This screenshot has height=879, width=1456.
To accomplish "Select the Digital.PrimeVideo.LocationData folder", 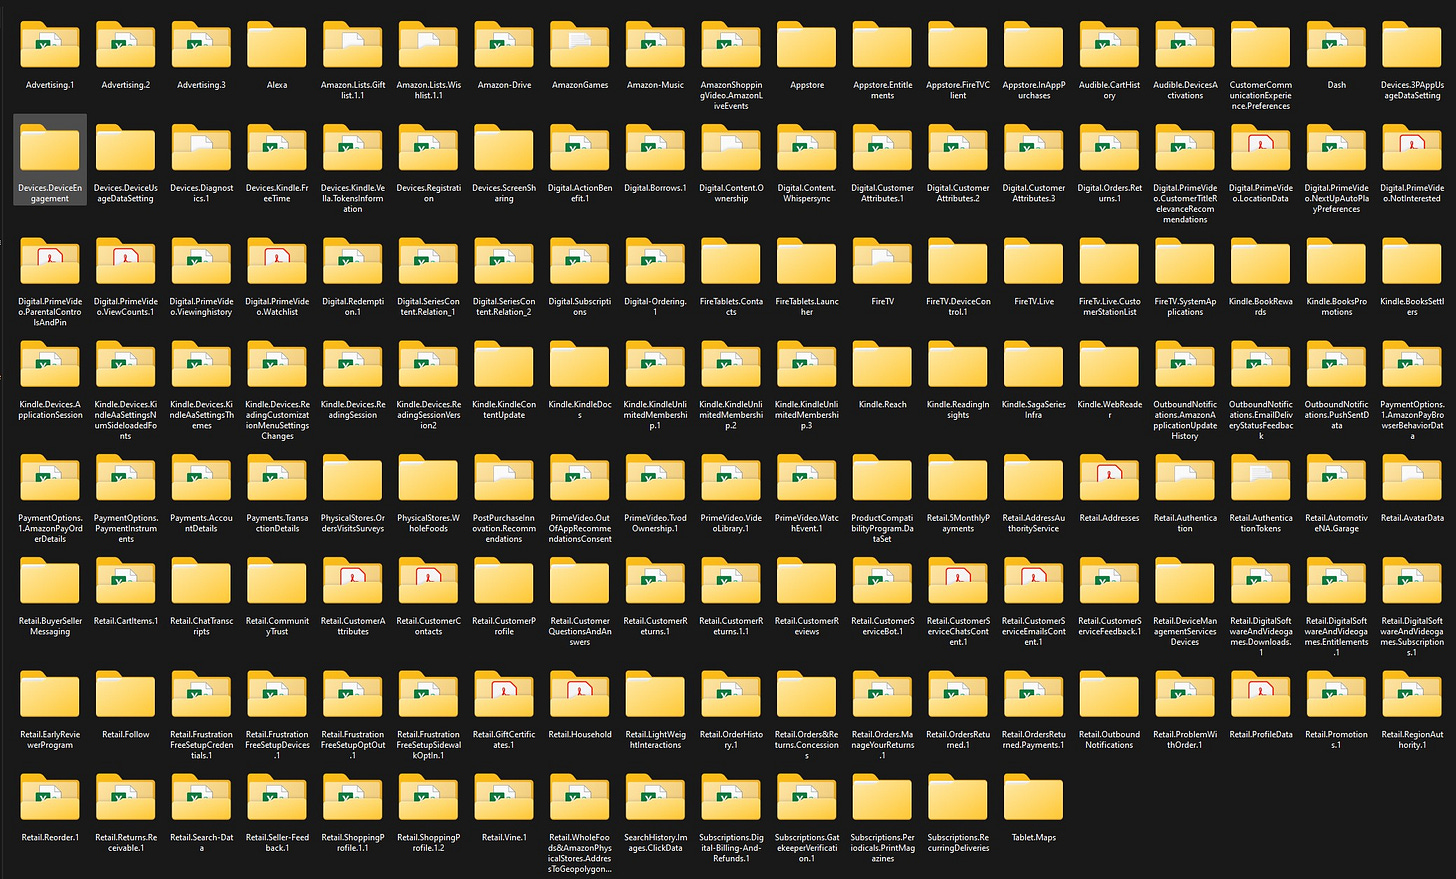I will (1260, 150).
